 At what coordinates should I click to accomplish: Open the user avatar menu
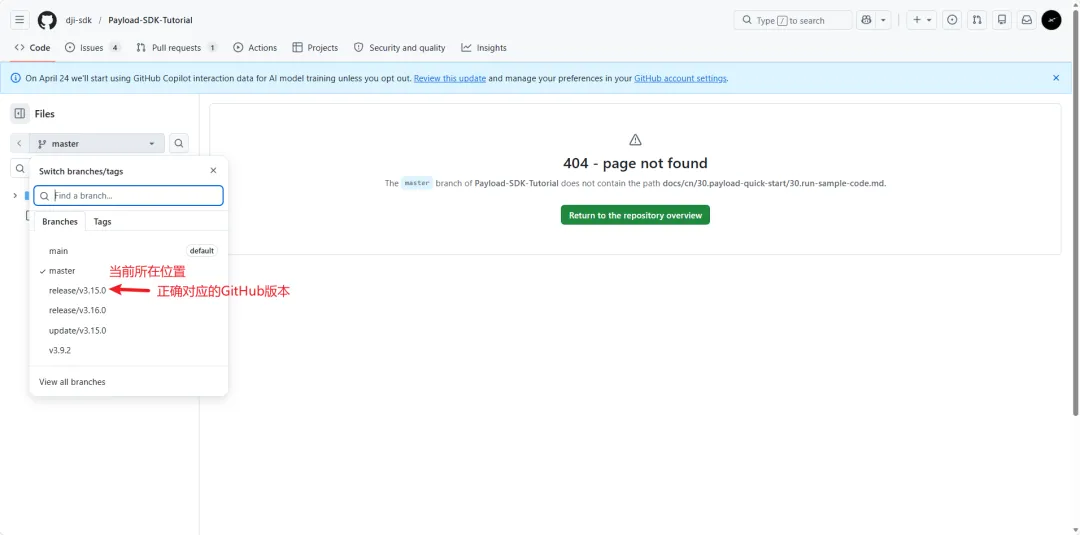[1051, 20]
